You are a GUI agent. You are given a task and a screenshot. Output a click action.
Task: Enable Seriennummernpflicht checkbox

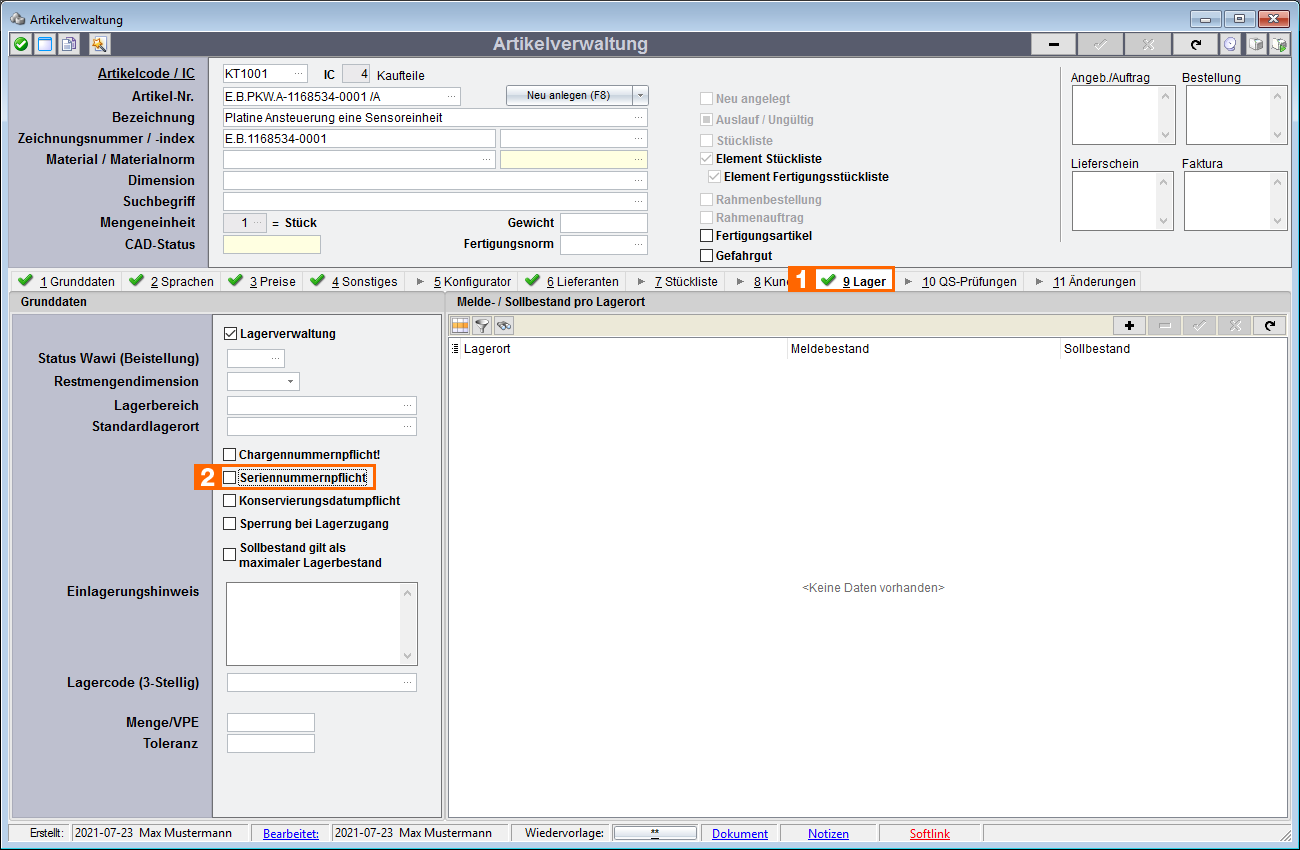coord(230,478)
